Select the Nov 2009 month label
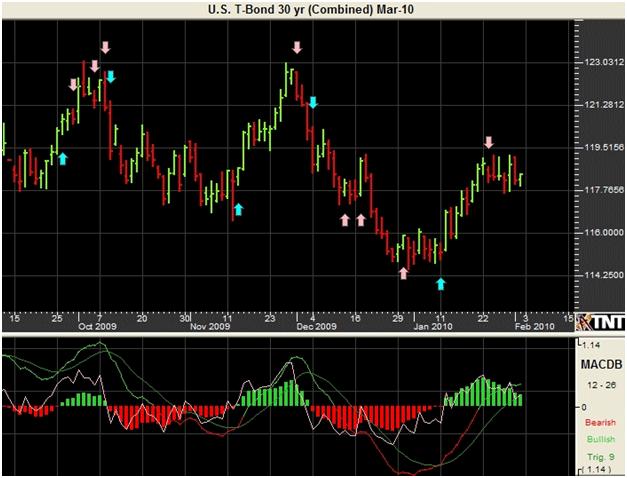The image size is (627, 478). tap(210, 326)
